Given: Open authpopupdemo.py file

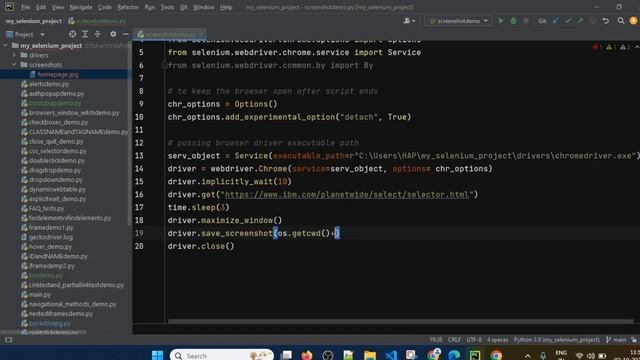Looking at the screenshot, I should 56,93.
